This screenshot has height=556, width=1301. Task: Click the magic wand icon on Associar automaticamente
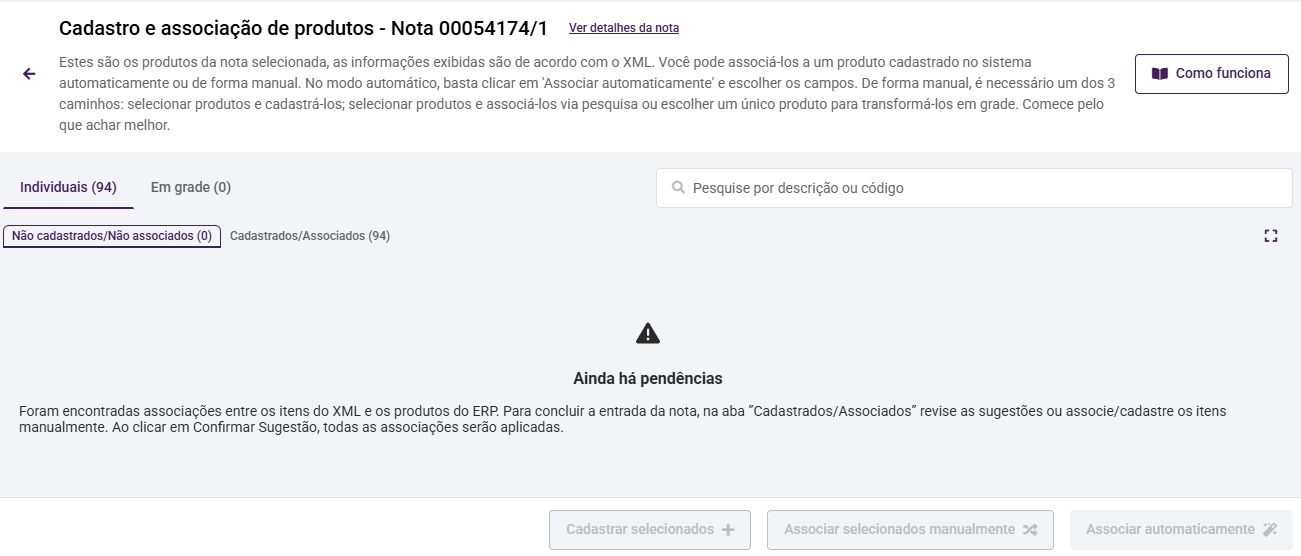1270,530
